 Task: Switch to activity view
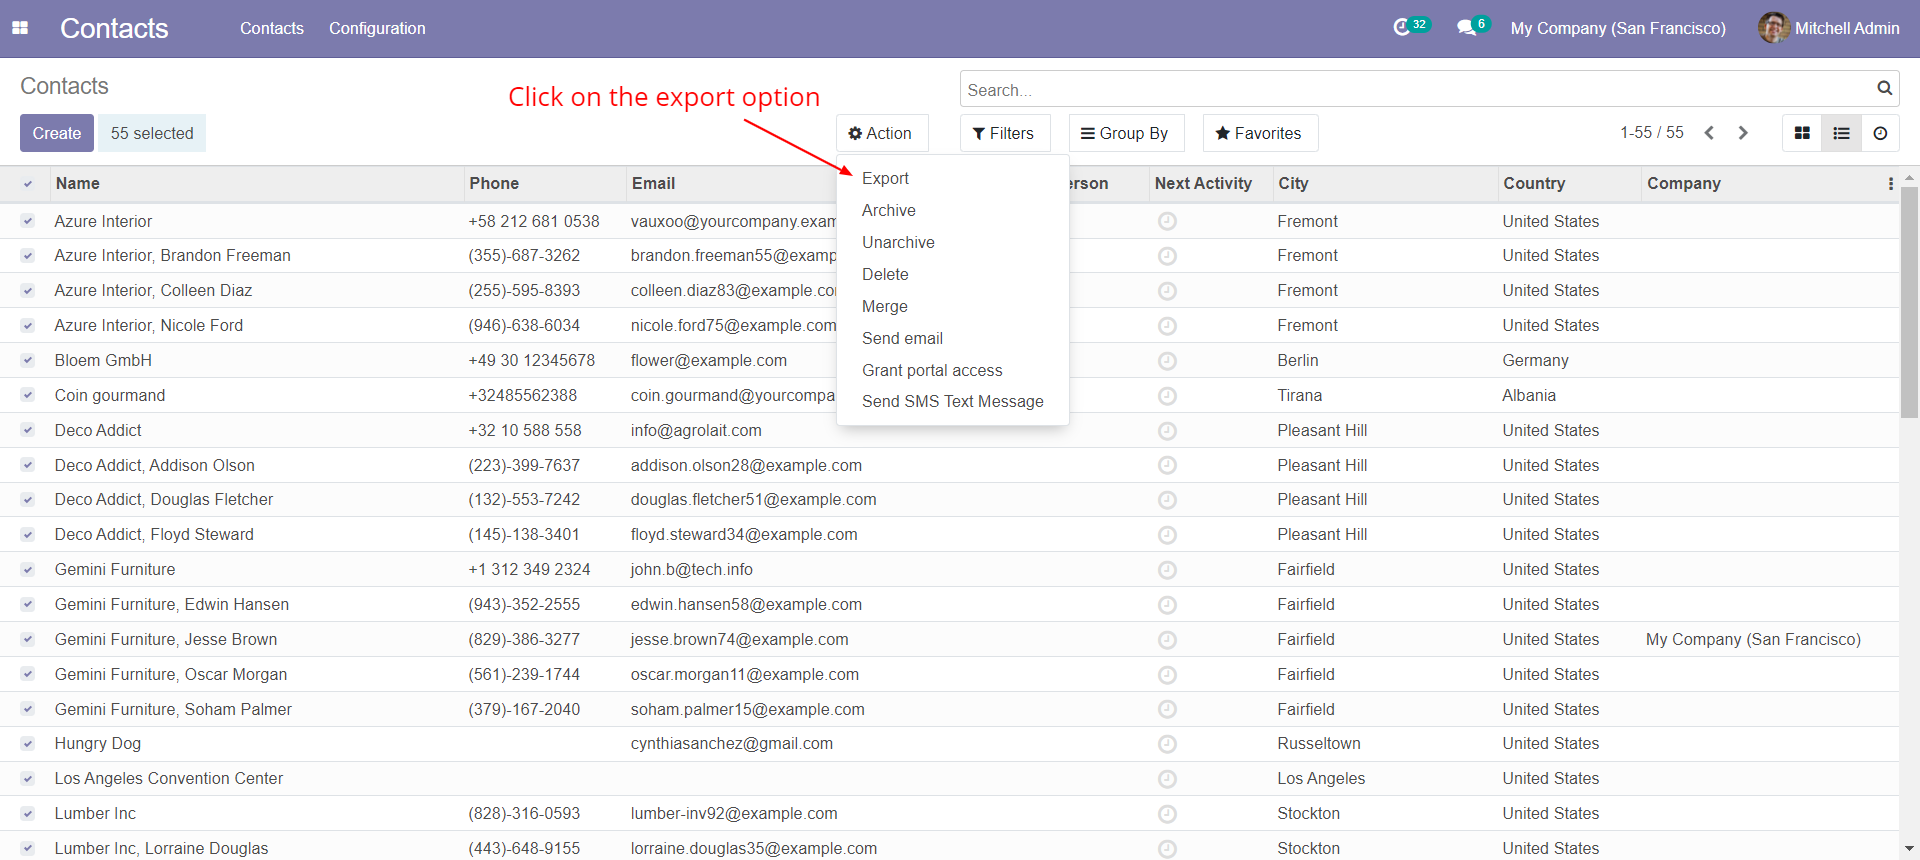[1880, 133]
